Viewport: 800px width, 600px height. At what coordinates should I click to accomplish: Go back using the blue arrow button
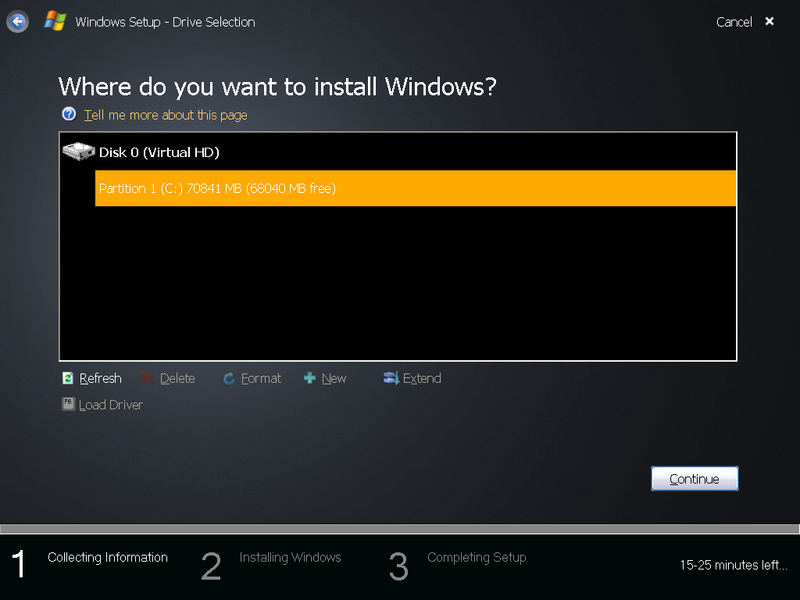point(17,22)
